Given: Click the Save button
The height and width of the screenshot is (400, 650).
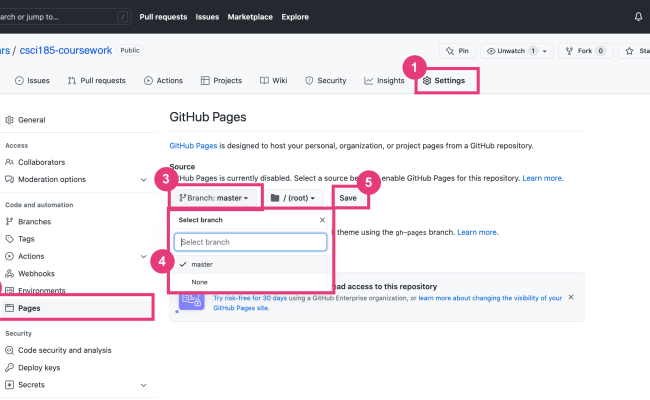Looking at the screenshot, I should pos(348,198).
